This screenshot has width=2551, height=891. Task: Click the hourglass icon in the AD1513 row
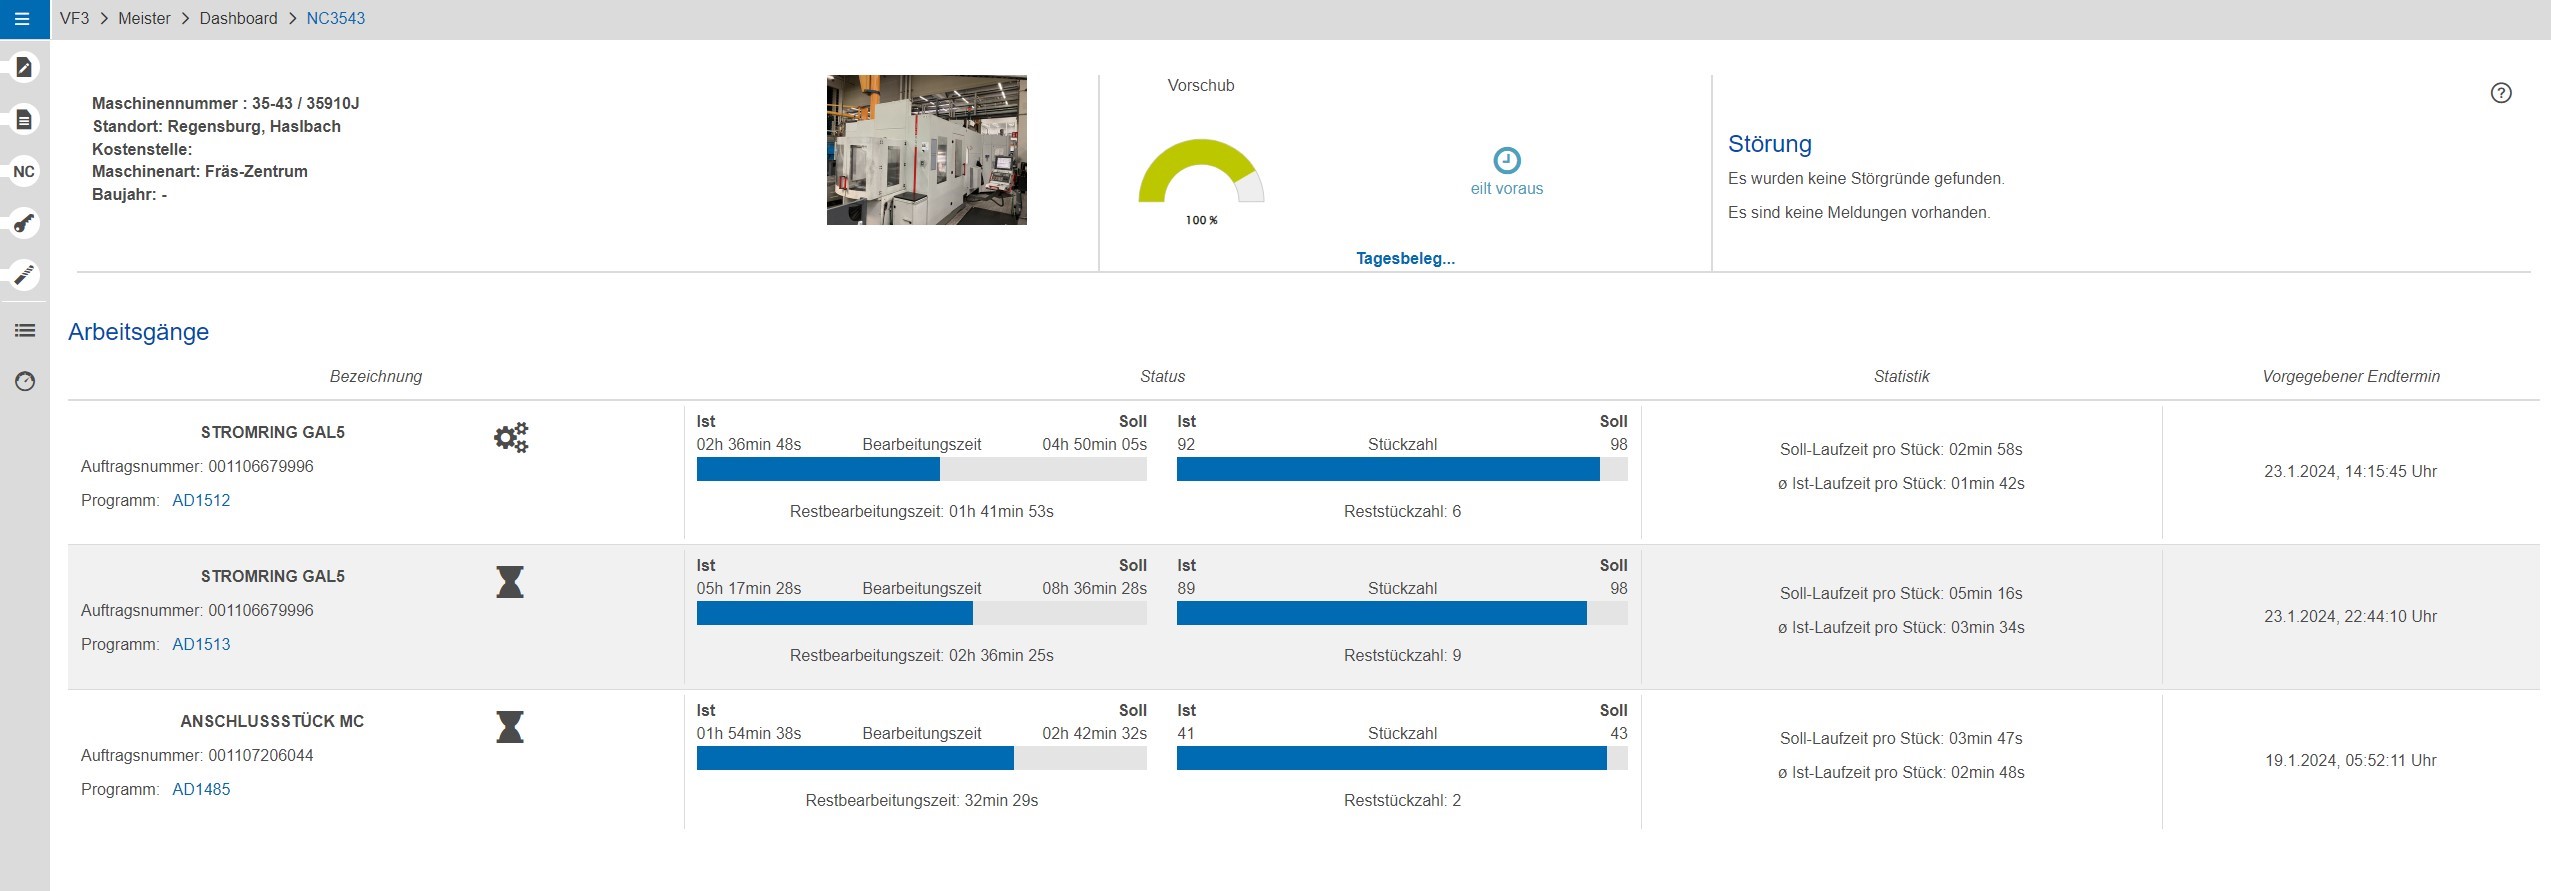pyautogui.click(x=510, y=582)
